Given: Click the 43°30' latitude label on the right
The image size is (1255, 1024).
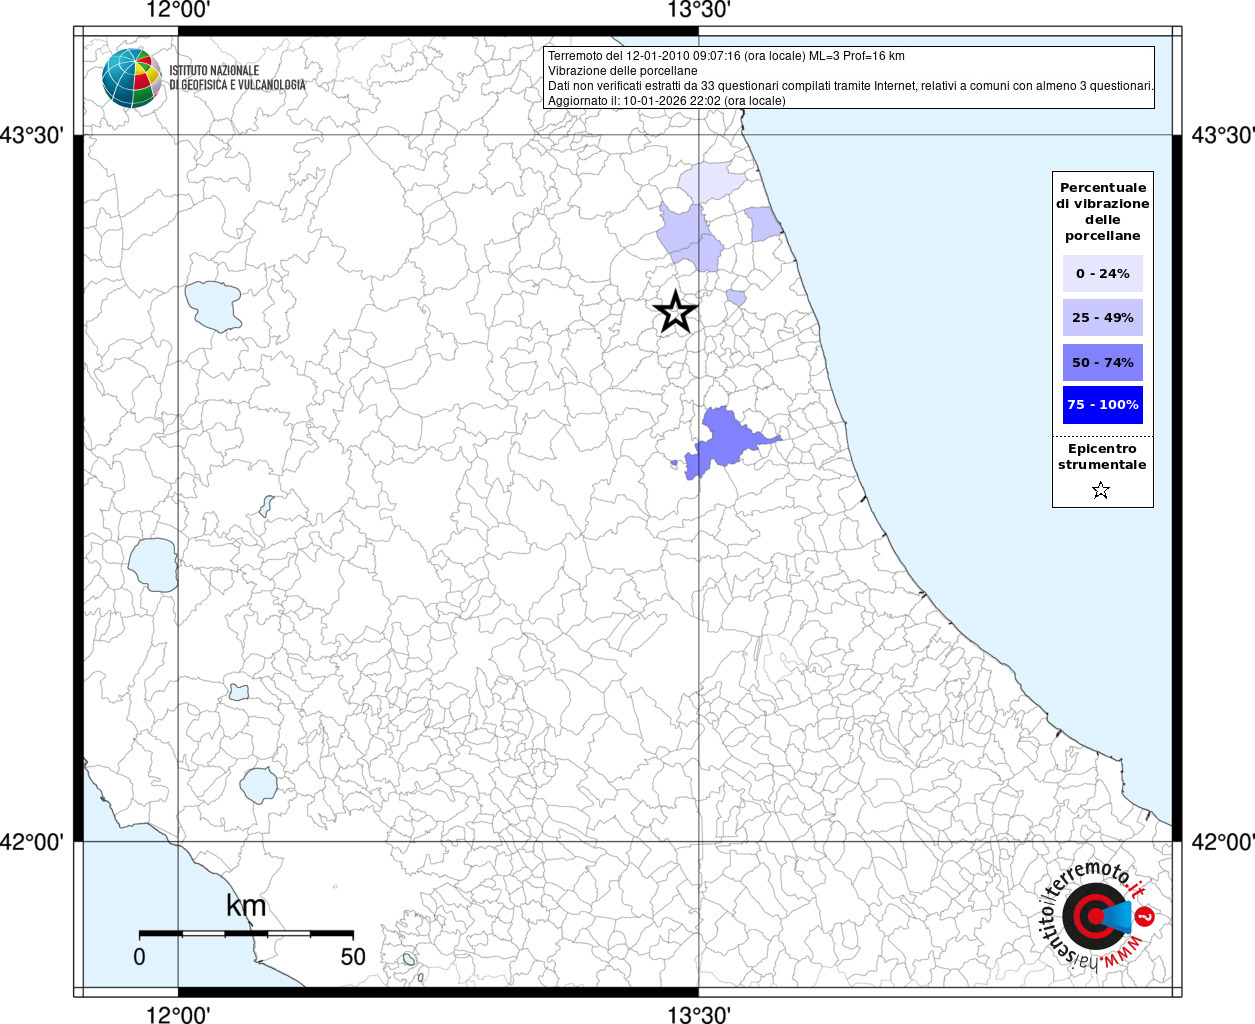Looking at the screenshot, I should pos(1222,135).
